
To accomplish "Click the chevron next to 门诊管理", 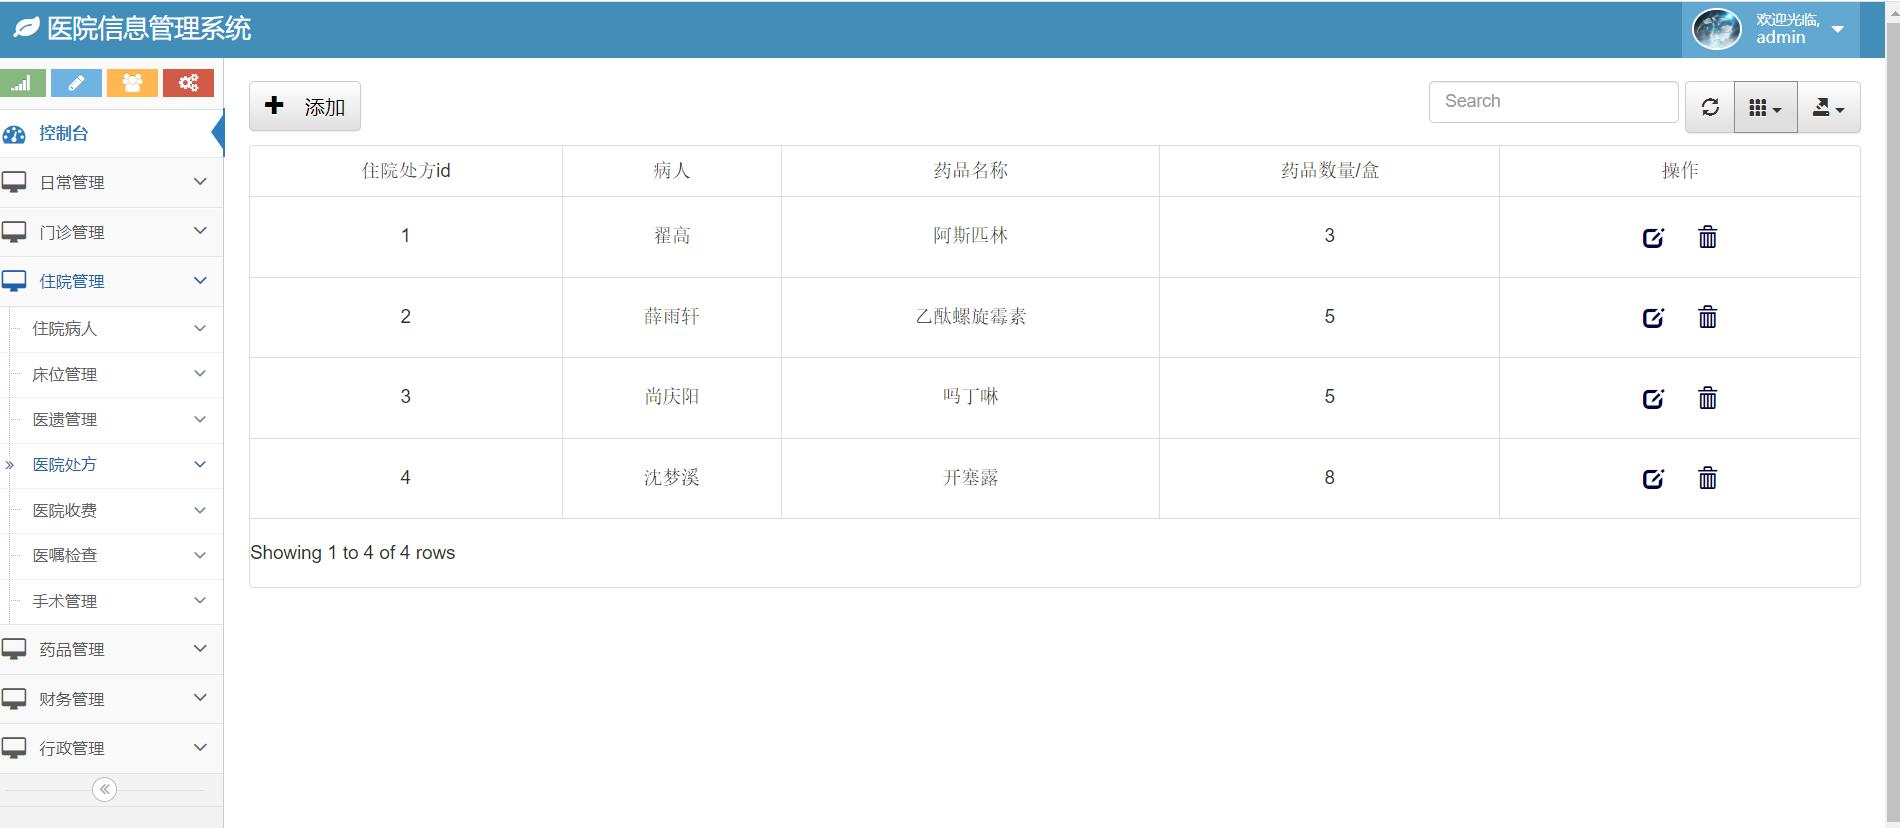I will tap(200, 231).
